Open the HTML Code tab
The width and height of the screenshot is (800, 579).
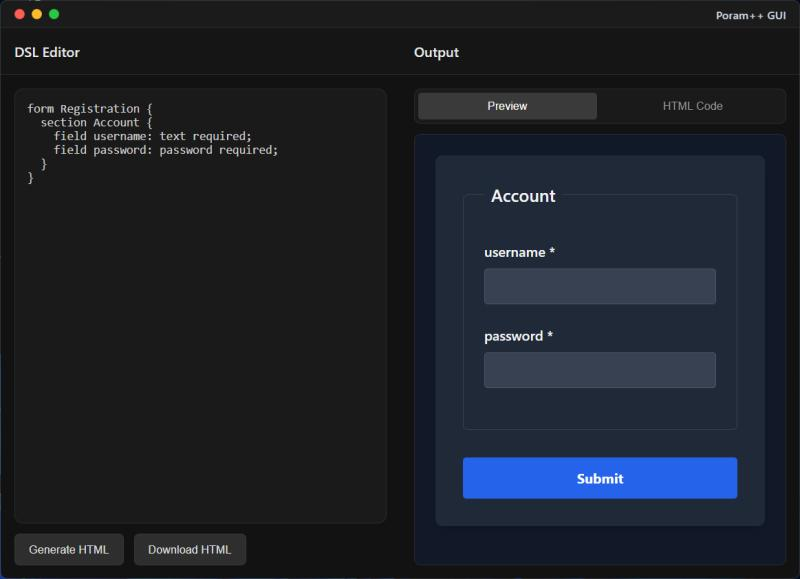pos(692,106)
